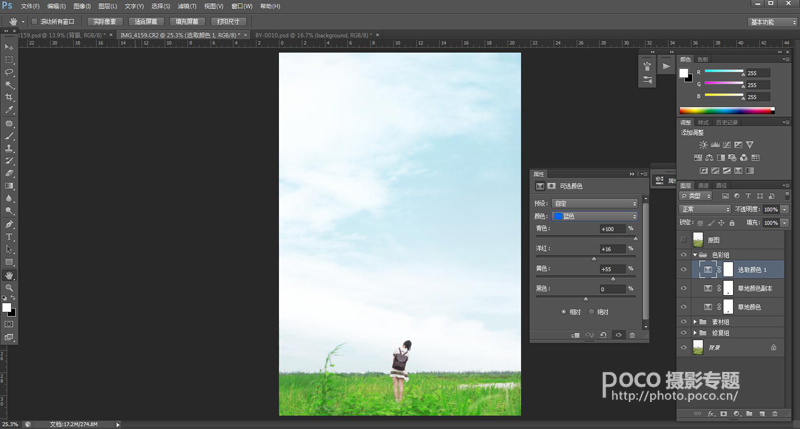Image resolution: width=800 pixels, height=429 pixels.
Task: Select the Eyedropper tool
Action: click(x=9, y=110)
